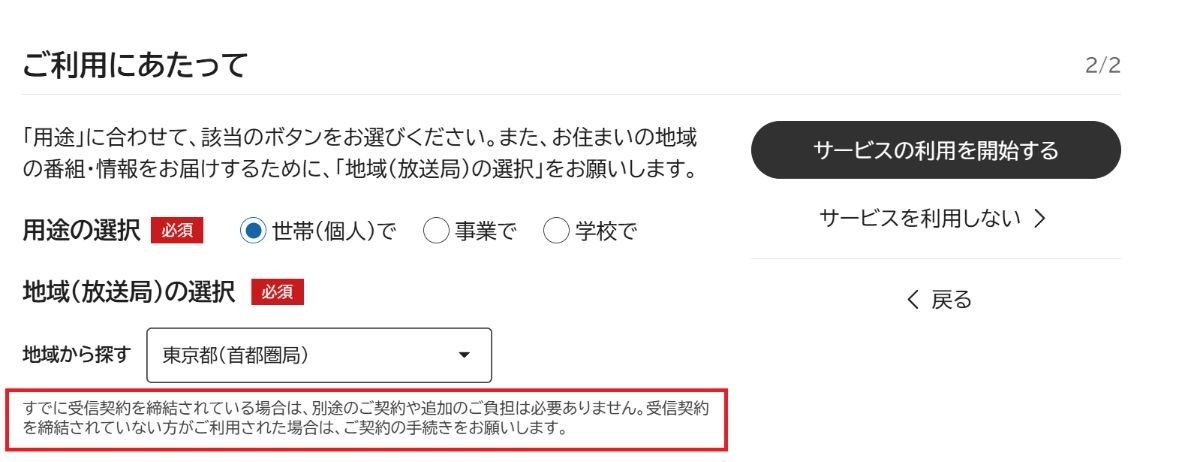Choose the 学校で radio button
Image resolution: width=1200 pixels, height=462 pixels.
point(555,231)
